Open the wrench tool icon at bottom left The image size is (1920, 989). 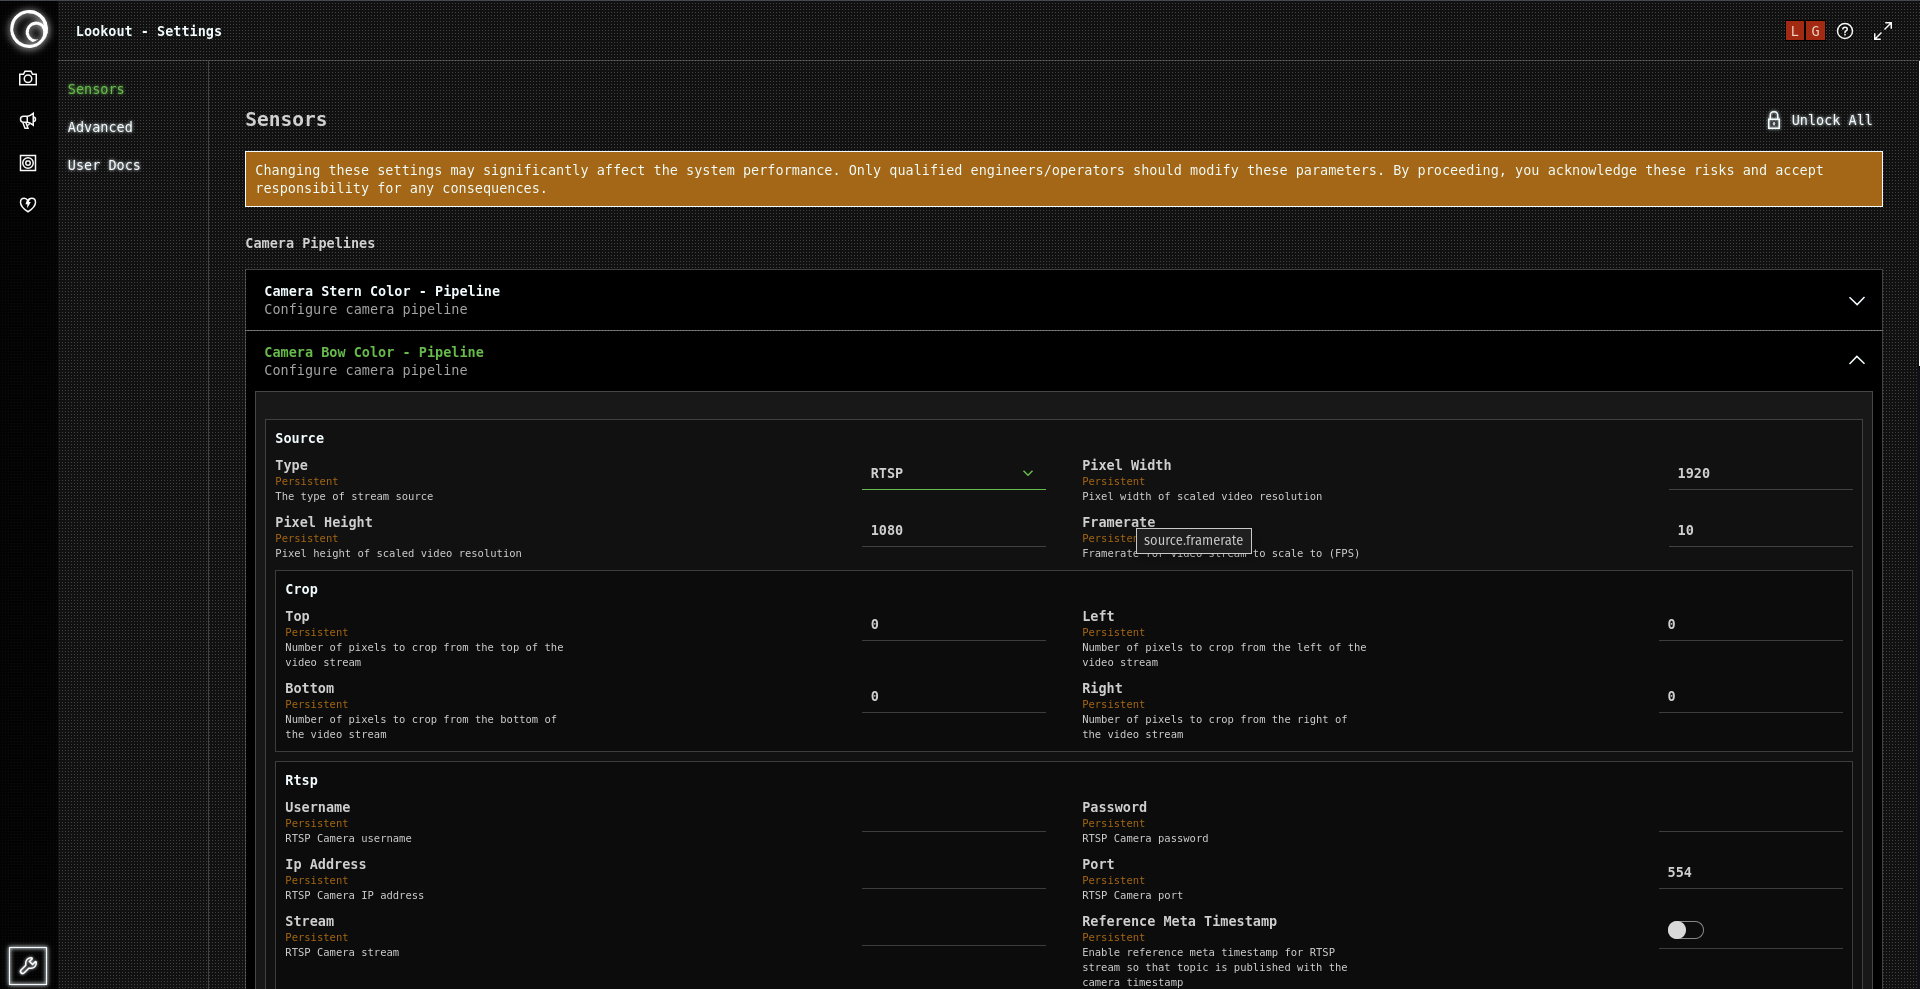28,965
